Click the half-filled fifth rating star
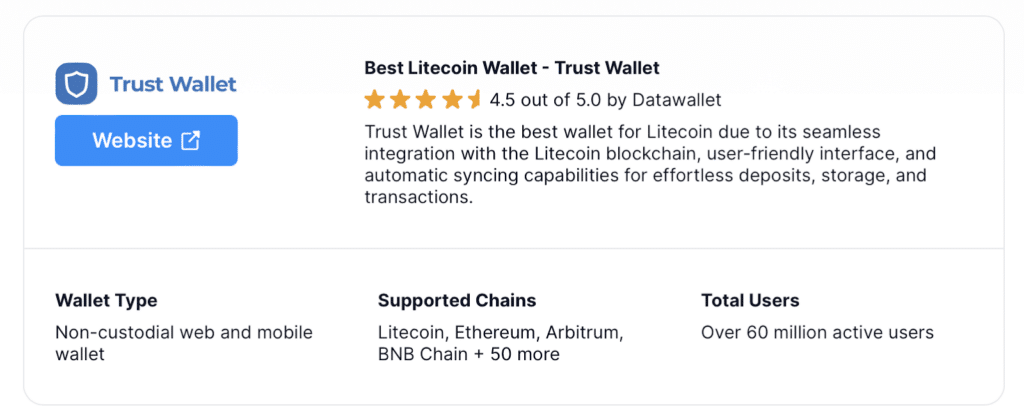 474,100
